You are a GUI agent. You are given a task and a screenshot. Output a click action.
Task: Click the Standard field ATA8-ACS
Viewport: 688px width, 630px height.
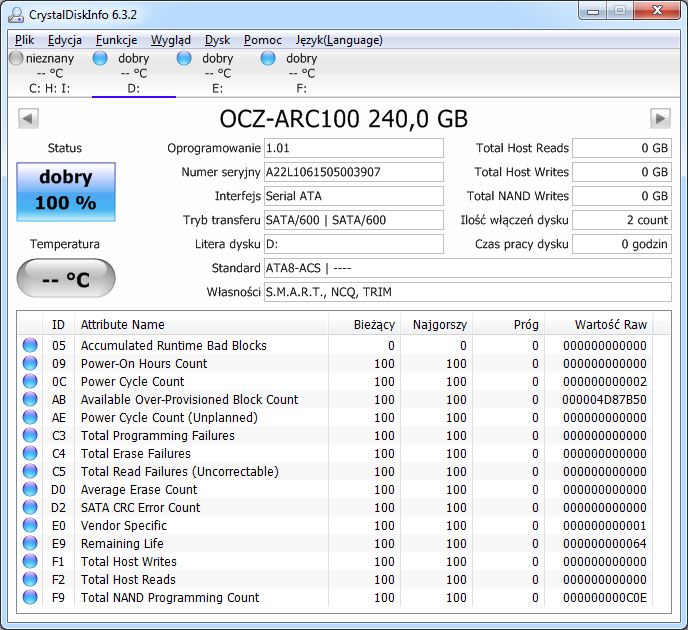click(468, 268)
